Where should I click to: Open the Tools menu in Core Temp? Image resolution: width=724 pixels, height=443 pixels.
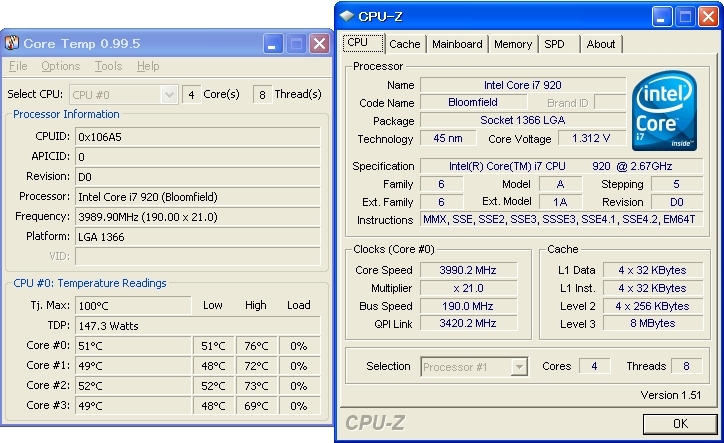point(109,66)
